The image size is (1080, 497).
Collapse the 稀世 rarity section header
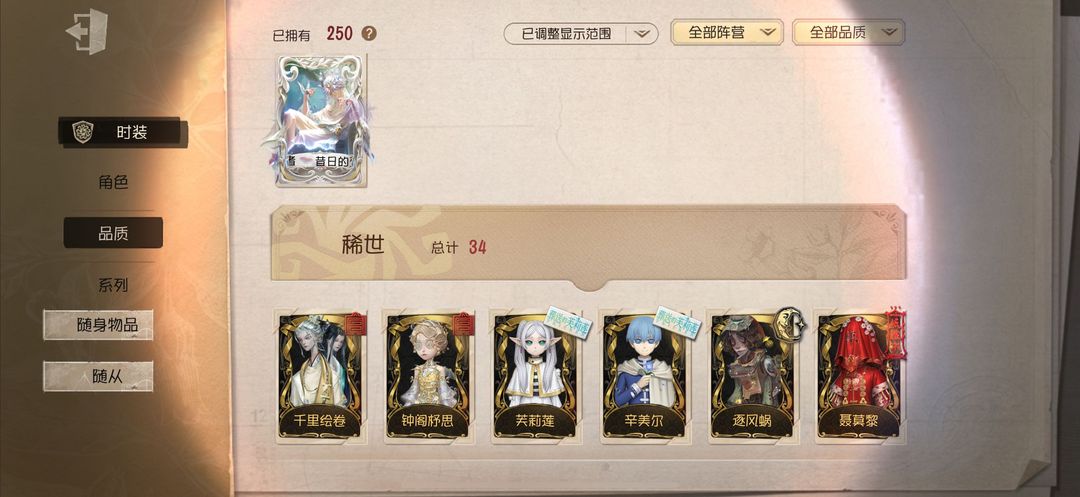pos(588,246)
